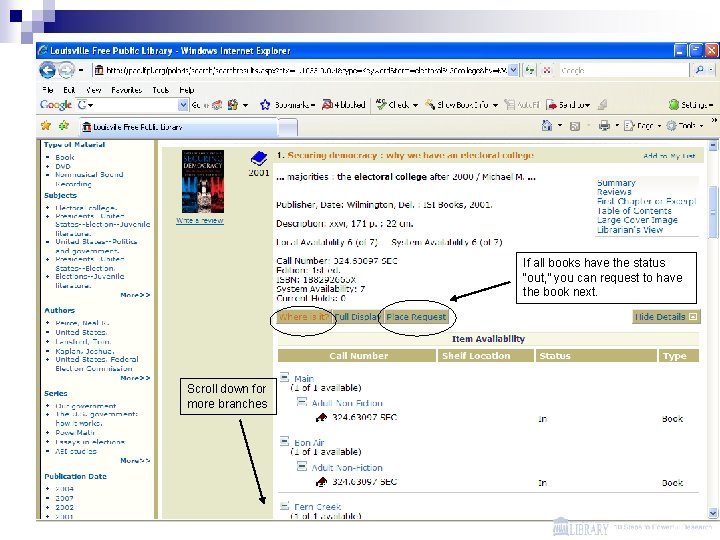Click the Place Request button
The height and width of the screenshot is (540, 720).
pos(416,317)
